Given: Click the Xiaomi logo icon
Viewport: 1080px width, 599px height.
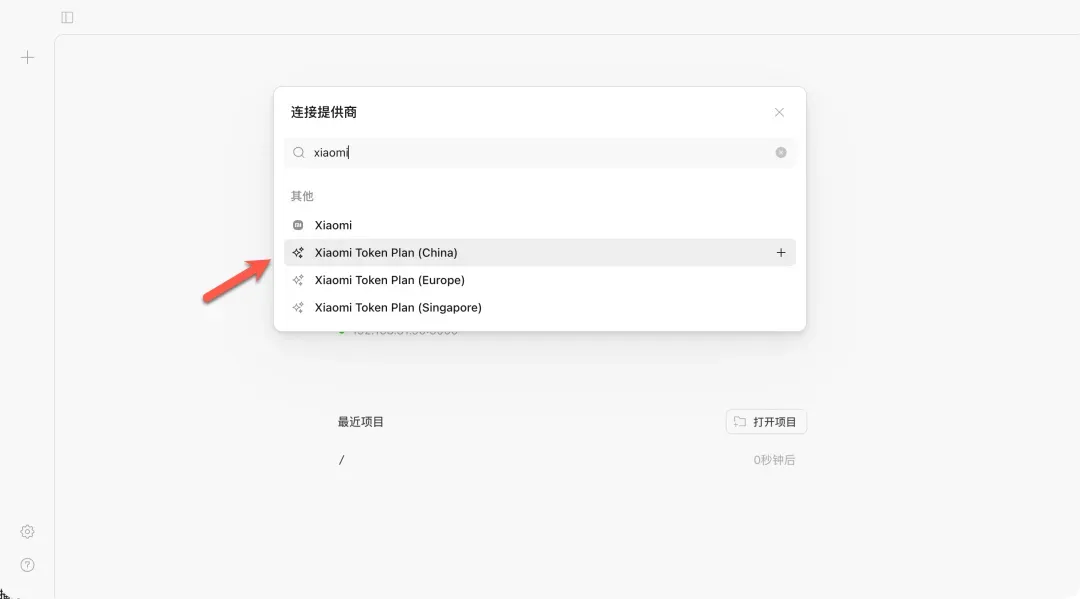Looking at the screenshot, I should pyautogui.click(x=298, y=225).
